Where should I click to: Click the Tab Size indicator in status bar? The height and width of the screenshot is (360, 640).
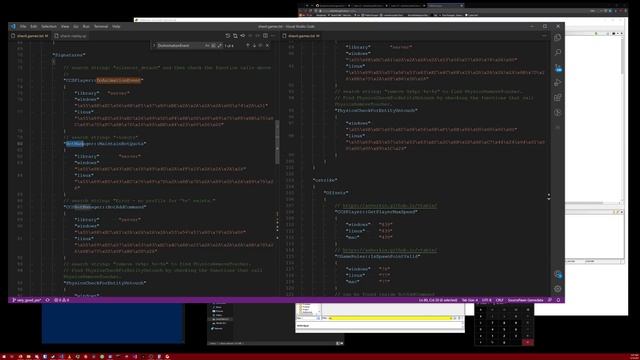(469, 300)
